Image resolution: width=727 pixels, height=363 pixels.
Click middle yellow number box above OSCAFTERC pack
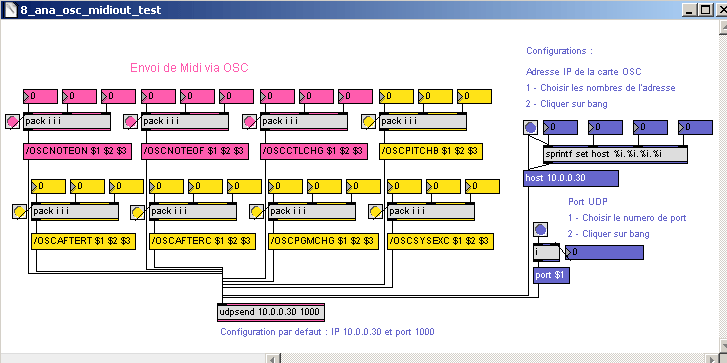point(205,186)
